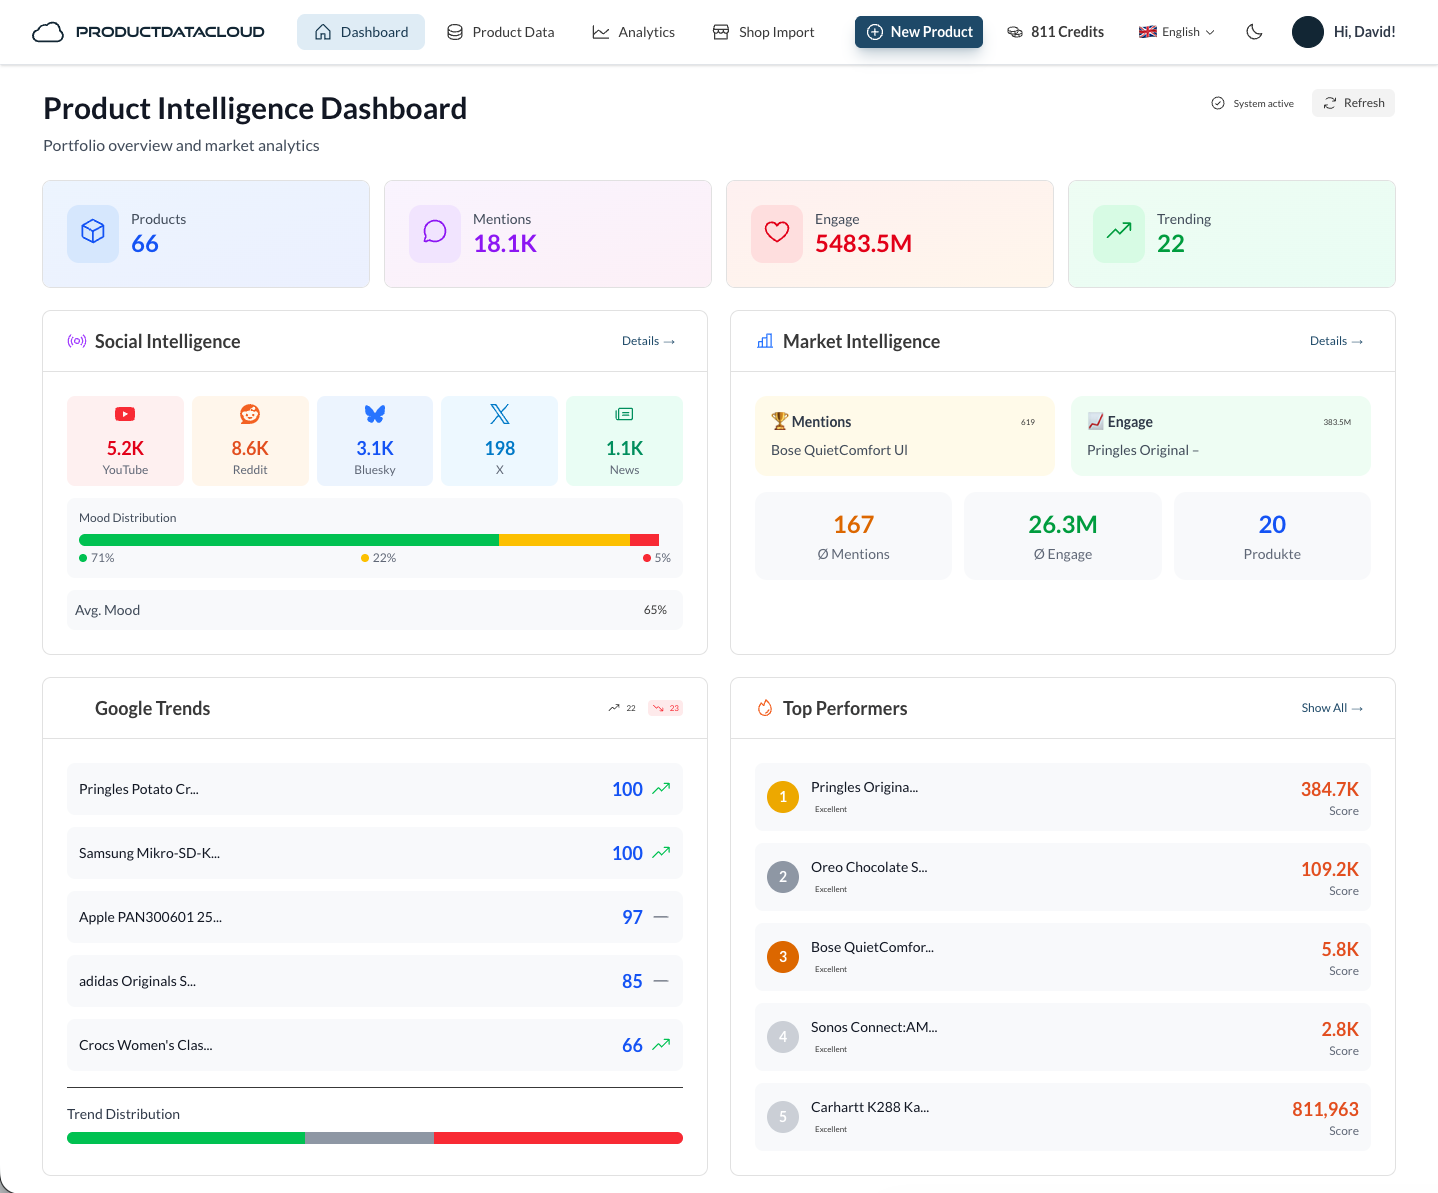Image resolution: width=1438 pixels, height=1193 pixels.
Task: Click "adidas Originals S..." trend name
Action: pos(137,981)
